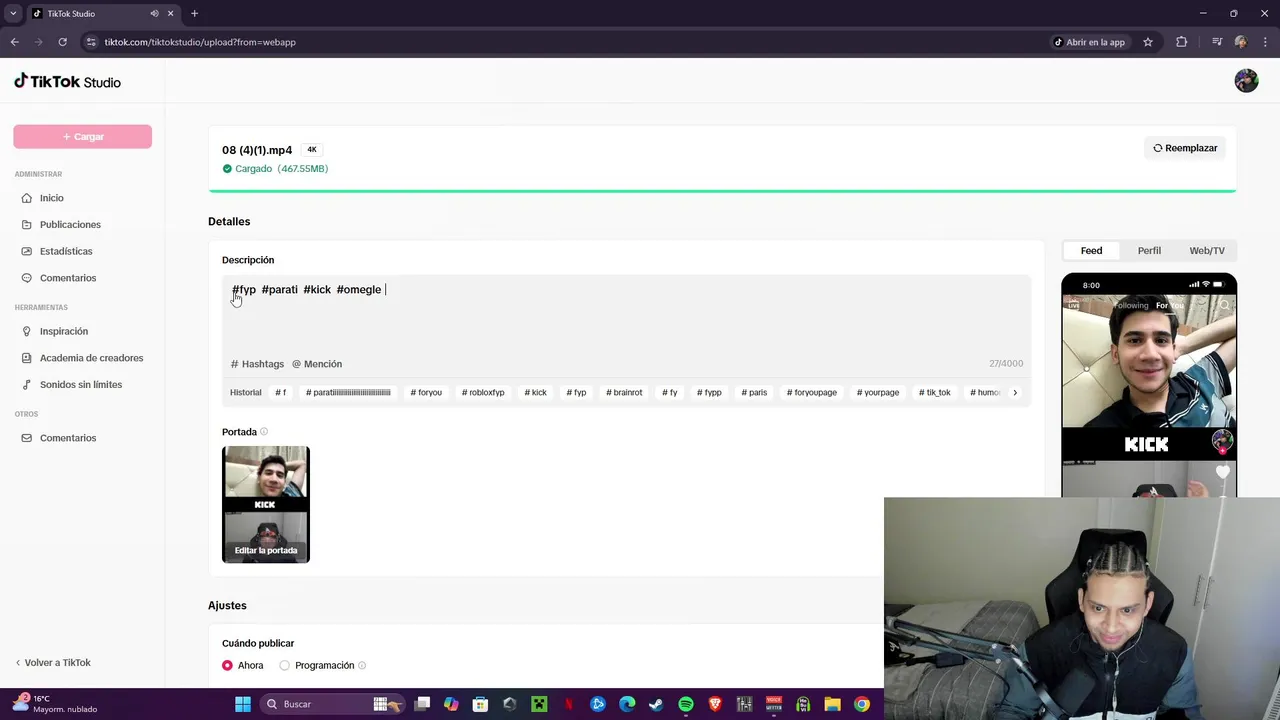Switch preview to Feed tab
Image resolution: width=1280 pixels, height=720 pixels.
[1091, 251]
